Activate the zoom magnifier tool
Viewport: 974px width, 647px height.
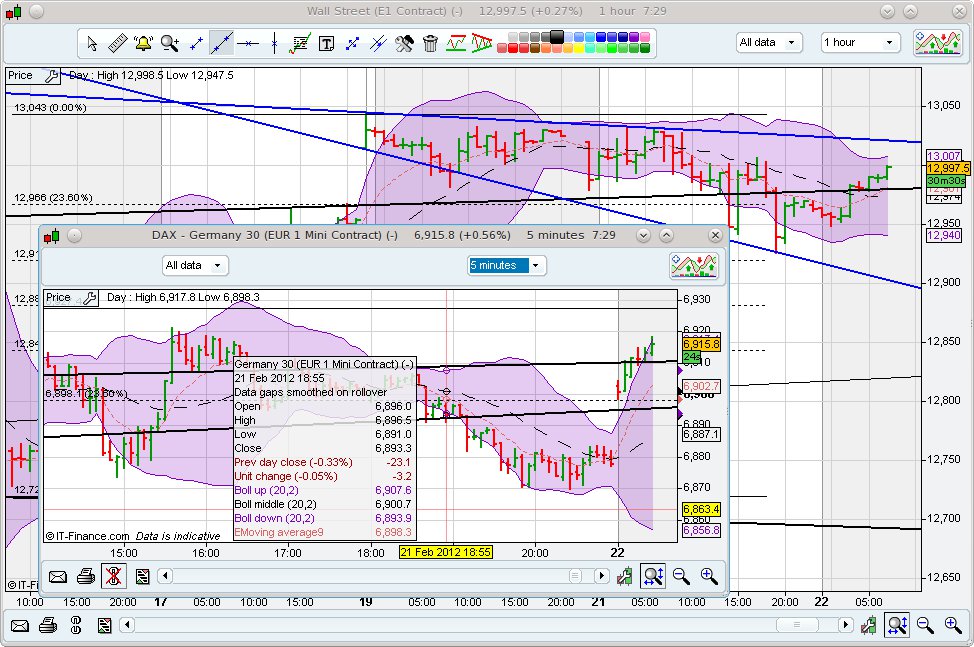click(168, 42)
